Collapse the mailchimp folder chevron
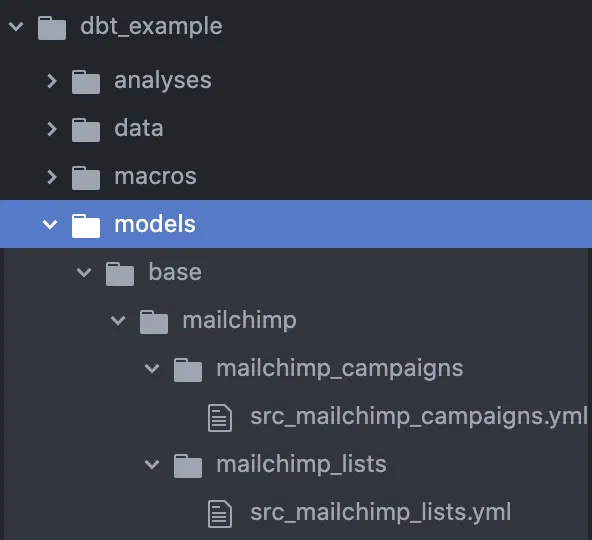The height and width of the screenshot is (540, 592). click(118, 321)
